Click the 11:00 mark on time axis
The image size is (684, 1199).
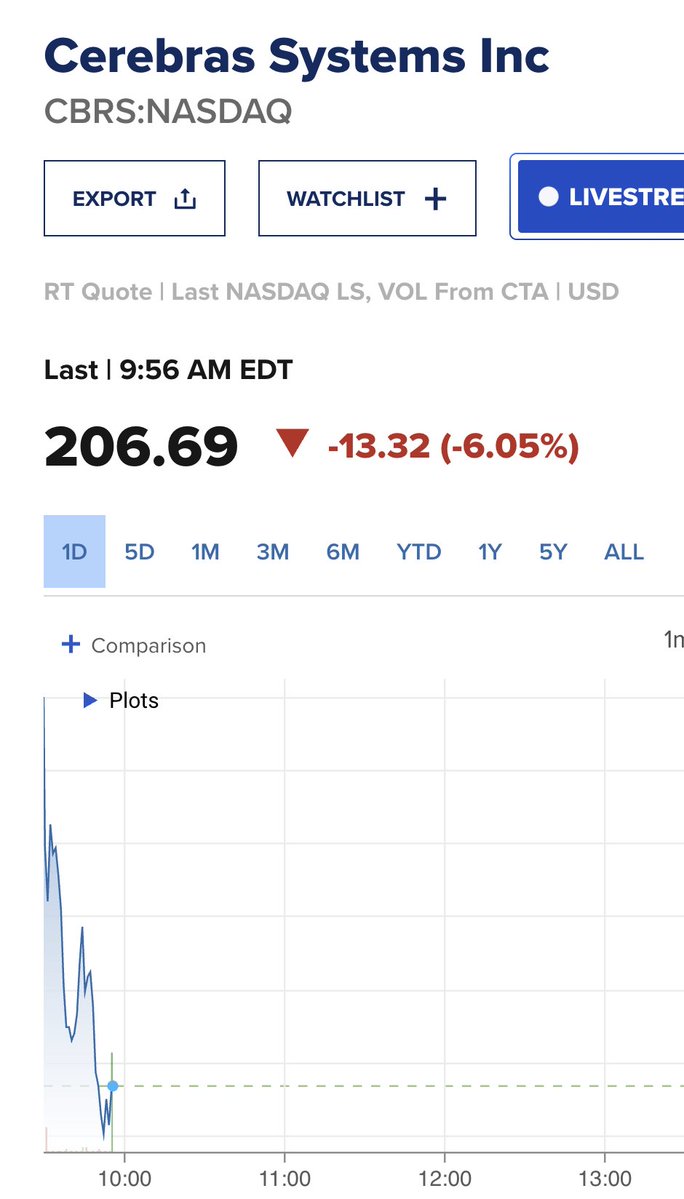click(284, 1177)
